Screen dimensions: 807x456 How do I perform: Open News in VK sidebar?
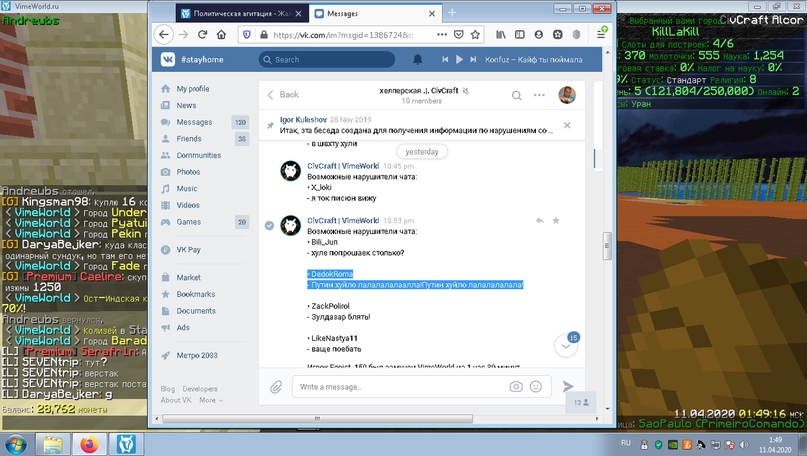click(186, 105)
